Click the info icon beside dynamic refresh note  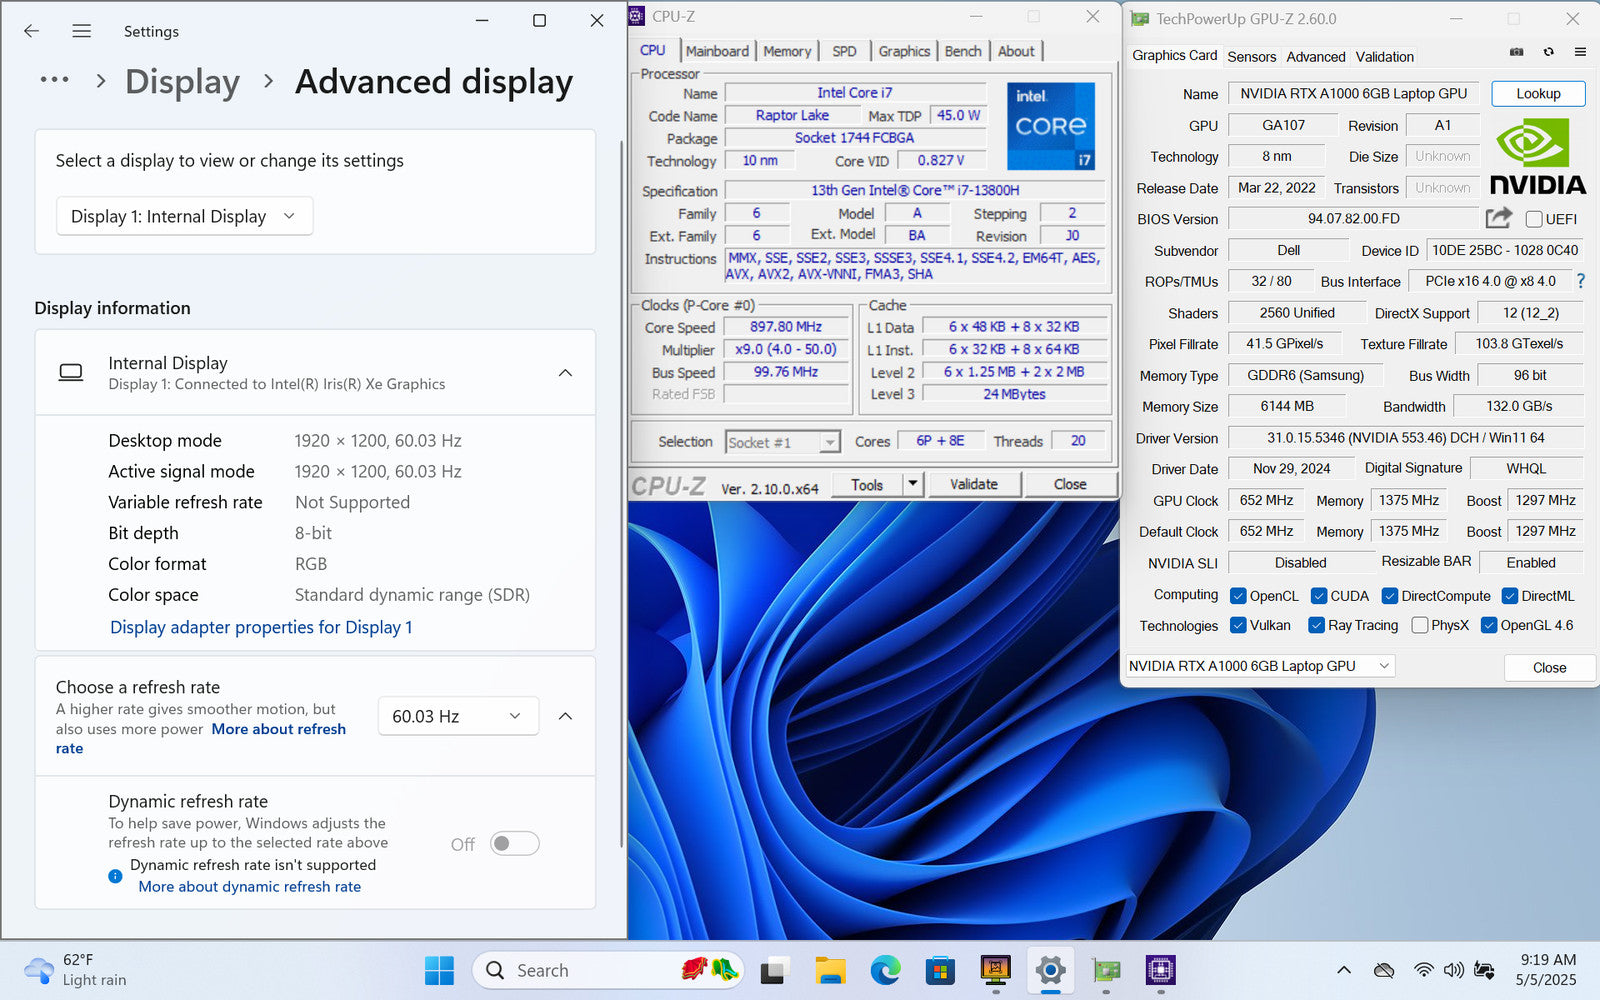tap(115, 876)
